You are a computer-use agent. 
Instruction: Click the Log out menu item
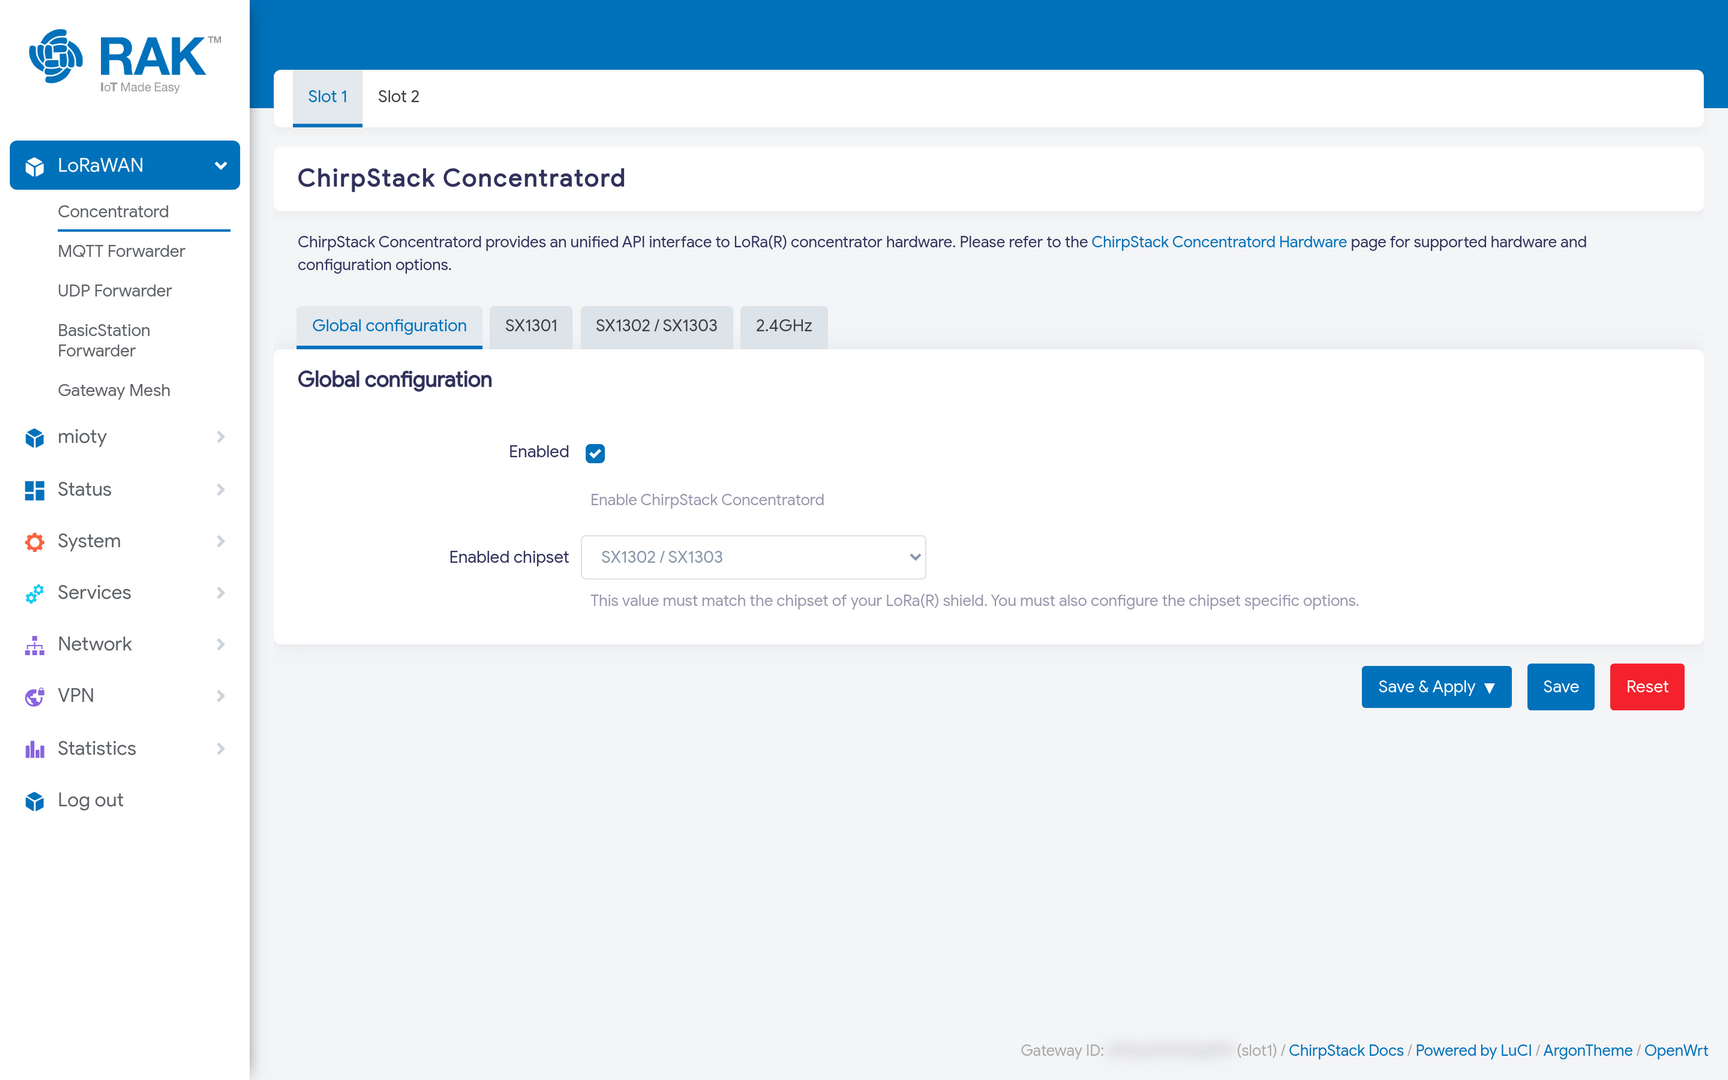pyautogui.click(x=90, y=800)
